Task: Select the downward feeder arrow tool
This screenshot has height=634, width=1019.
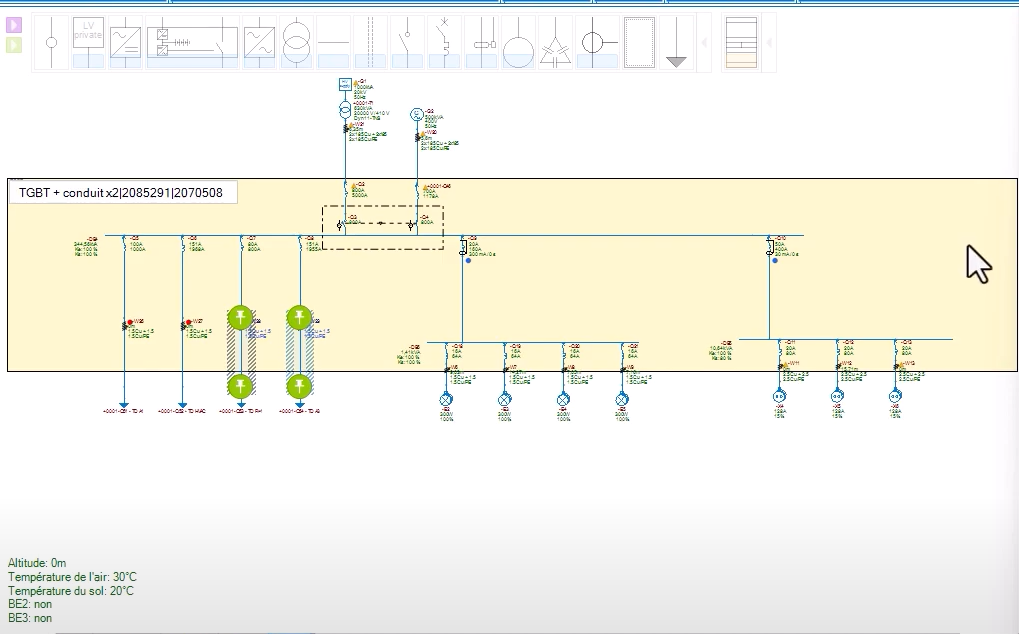Action: tap(678, 42)
